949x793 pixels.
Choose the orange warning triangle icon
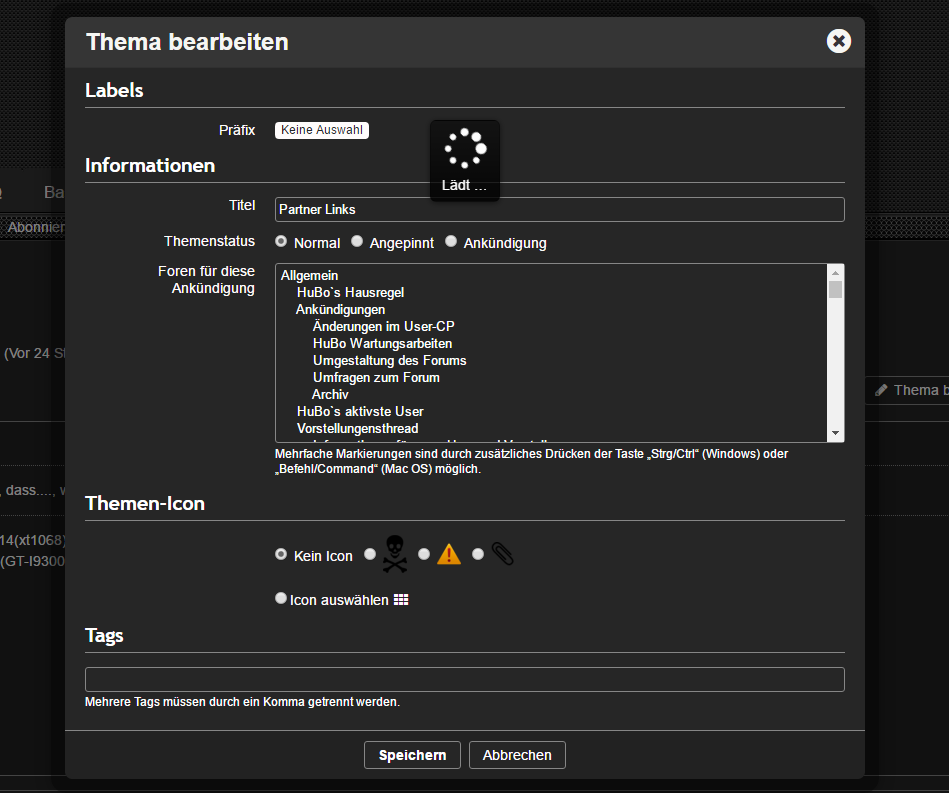(x=425, y=554)
